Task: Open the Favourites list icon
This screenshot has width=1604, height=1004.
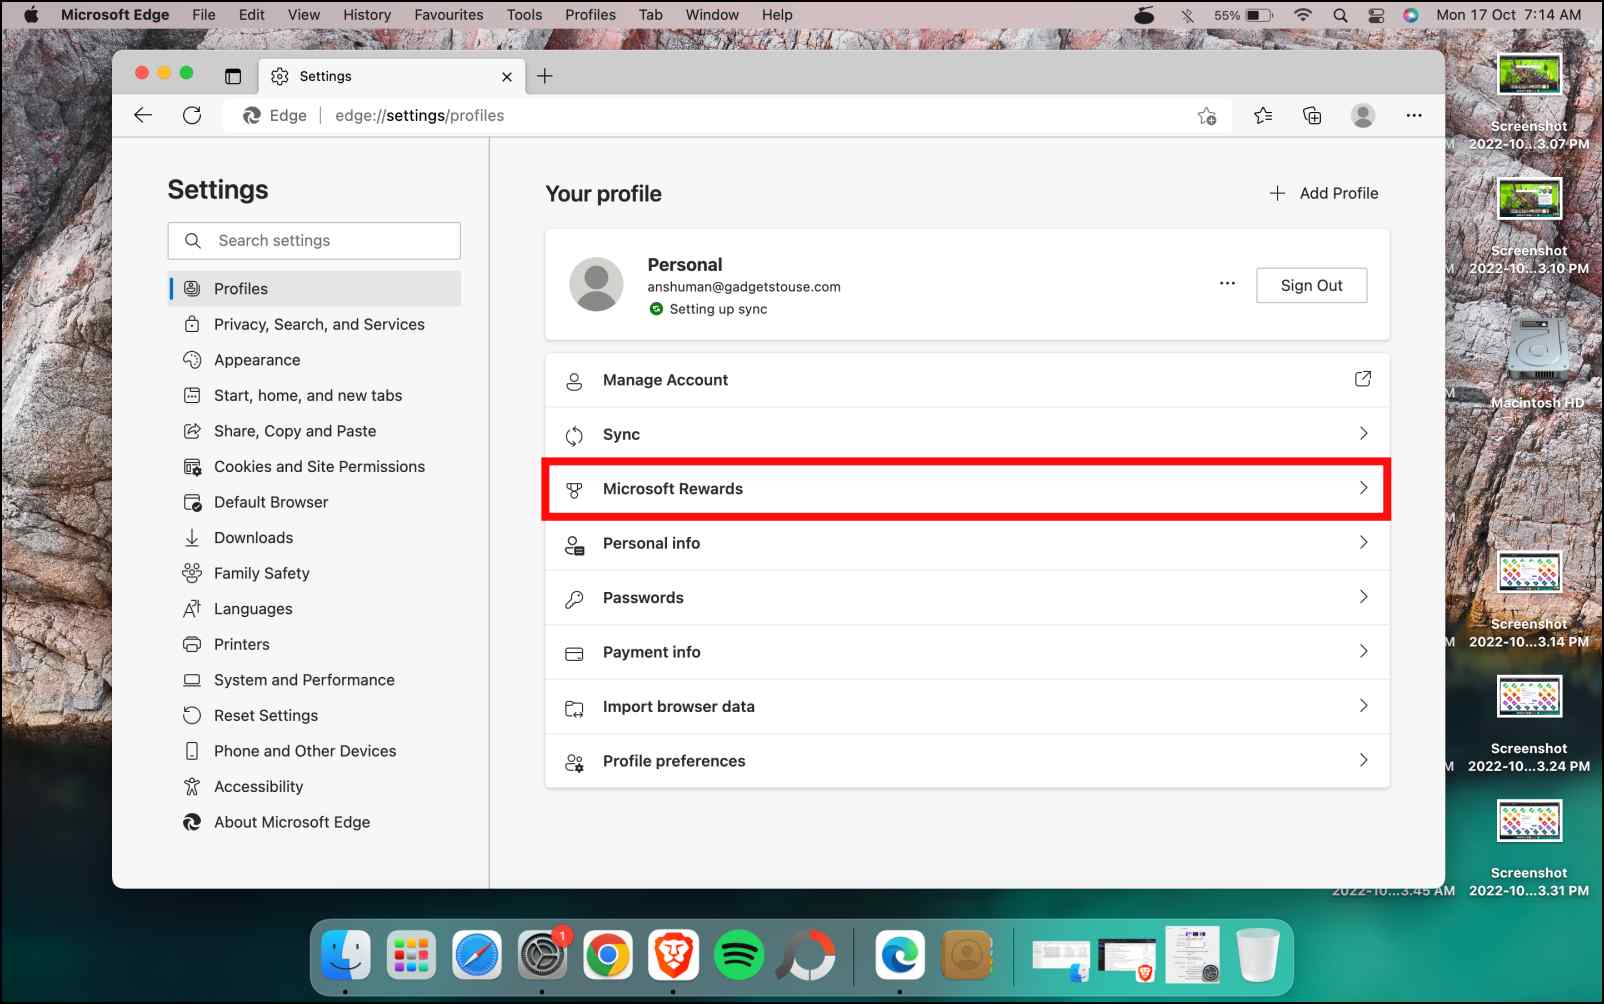Action: 1263,116
